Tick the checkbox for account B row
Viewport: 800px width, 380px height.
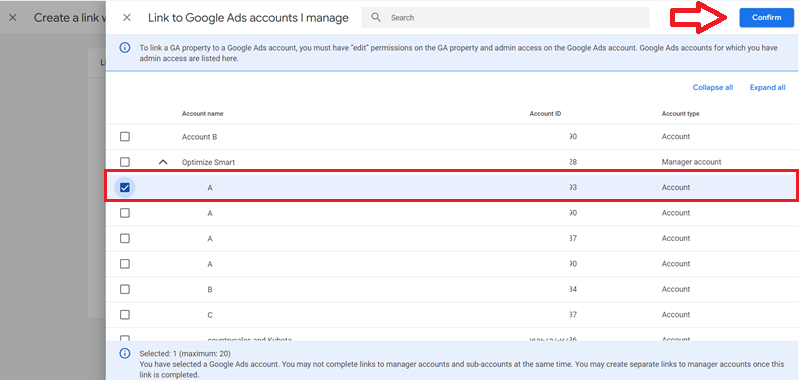coord(124,289)
